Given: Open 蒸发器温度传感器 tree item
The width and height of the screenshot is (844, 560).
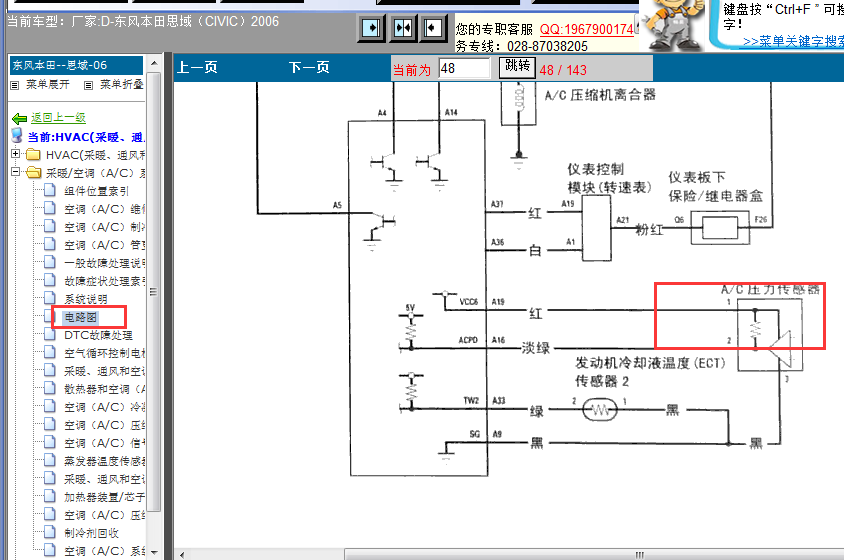Looking at the screenshot, I should (104, 461).
